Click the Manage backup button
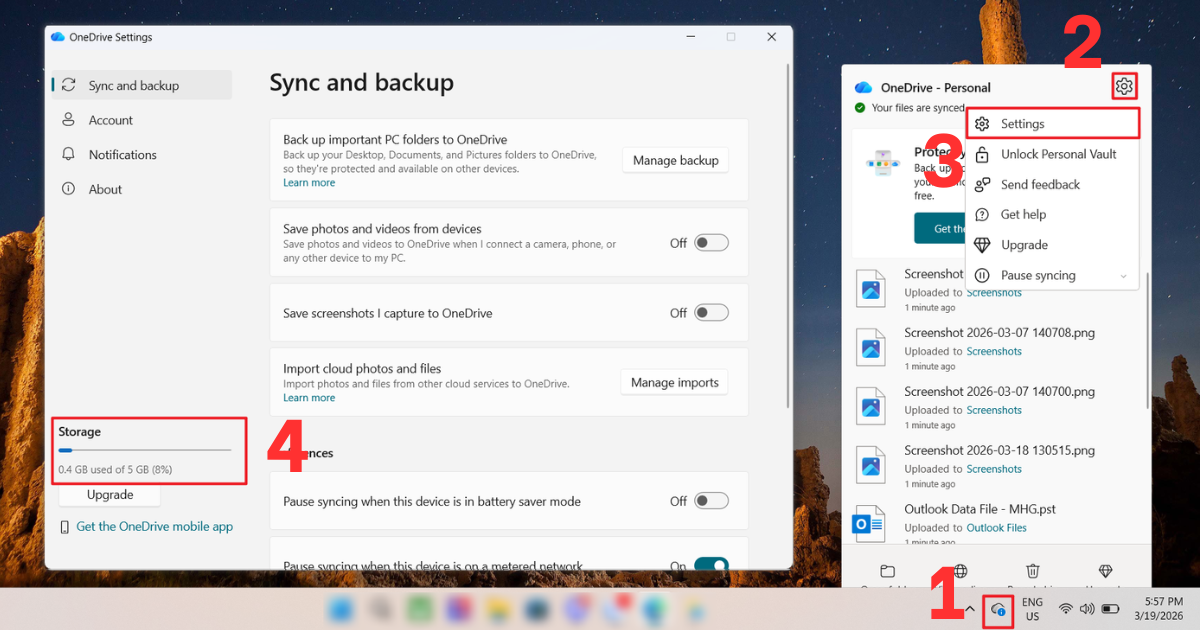 click(676, 160)
